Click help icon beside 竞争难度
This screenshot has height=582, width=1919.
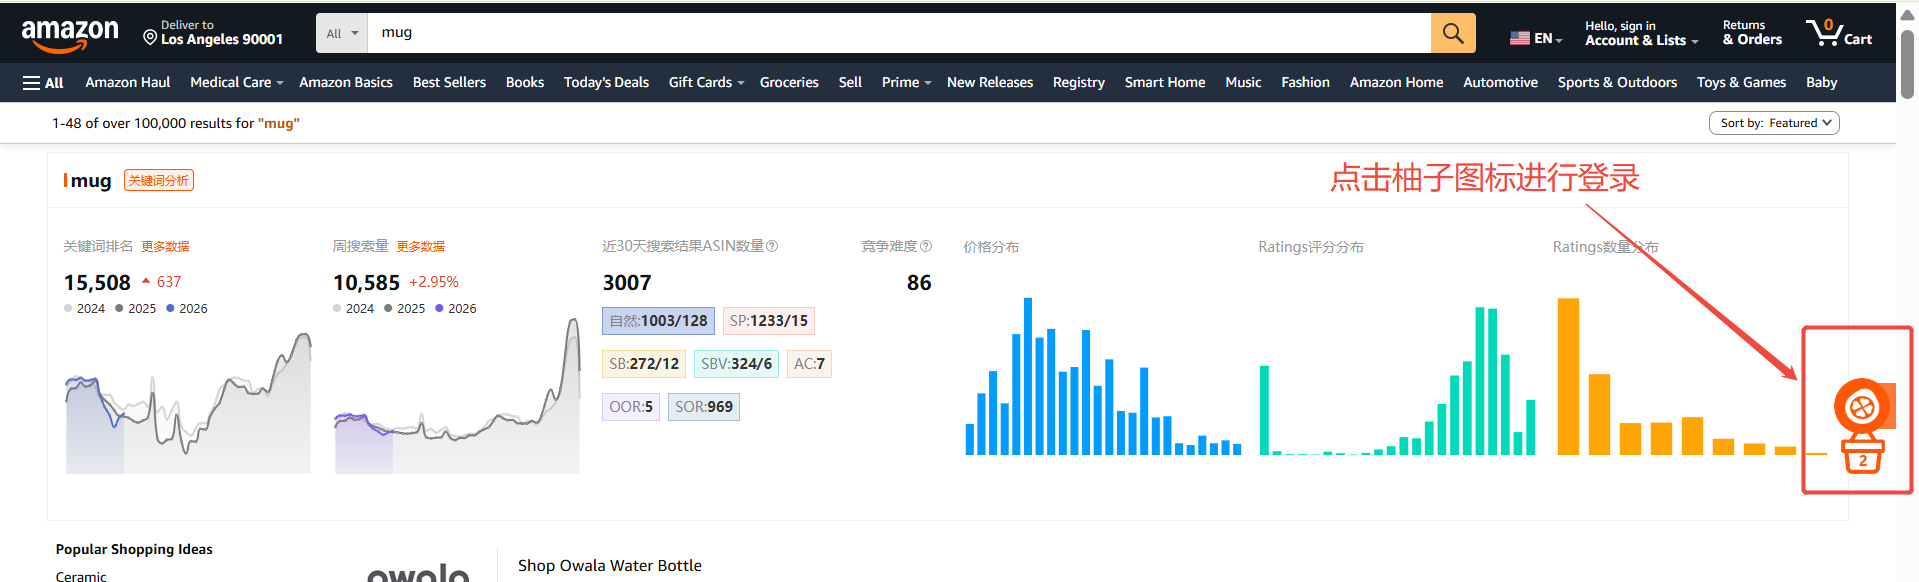click(x=926, y=246)
